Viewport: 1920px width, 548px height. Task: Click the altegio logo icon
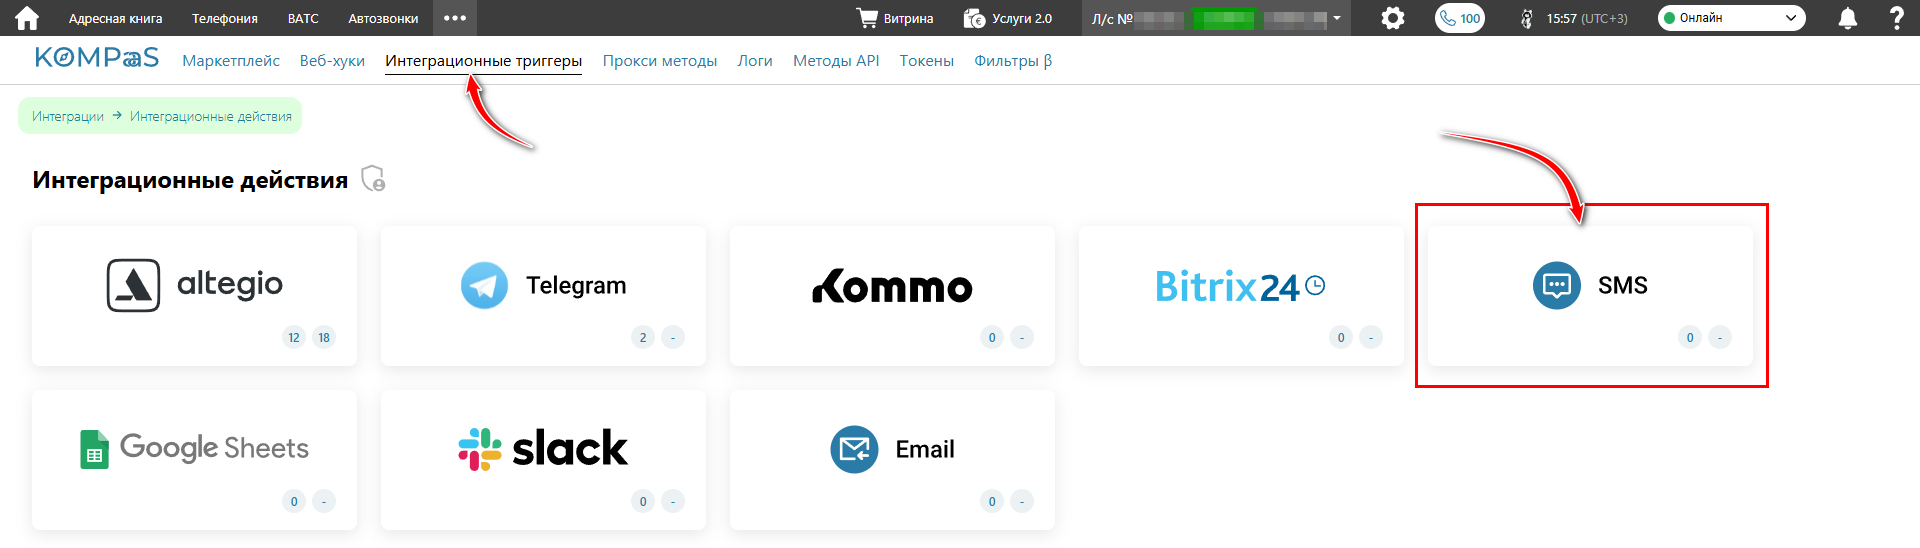(133, 286)
